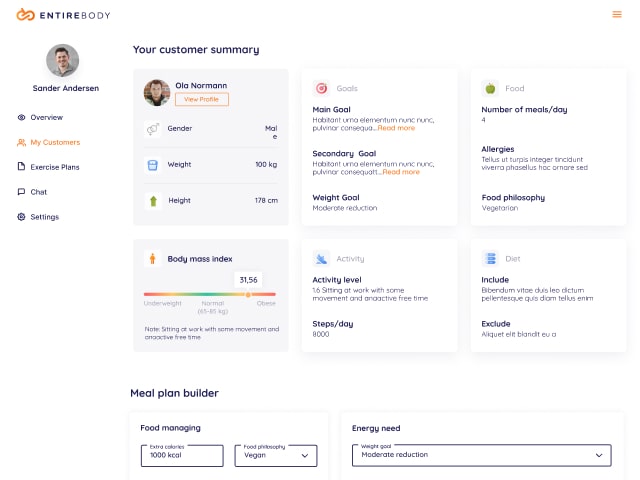Open the My Customers menu item
Image resolution: width=640 pixels, height=480 pixels.
click(48, 142)
